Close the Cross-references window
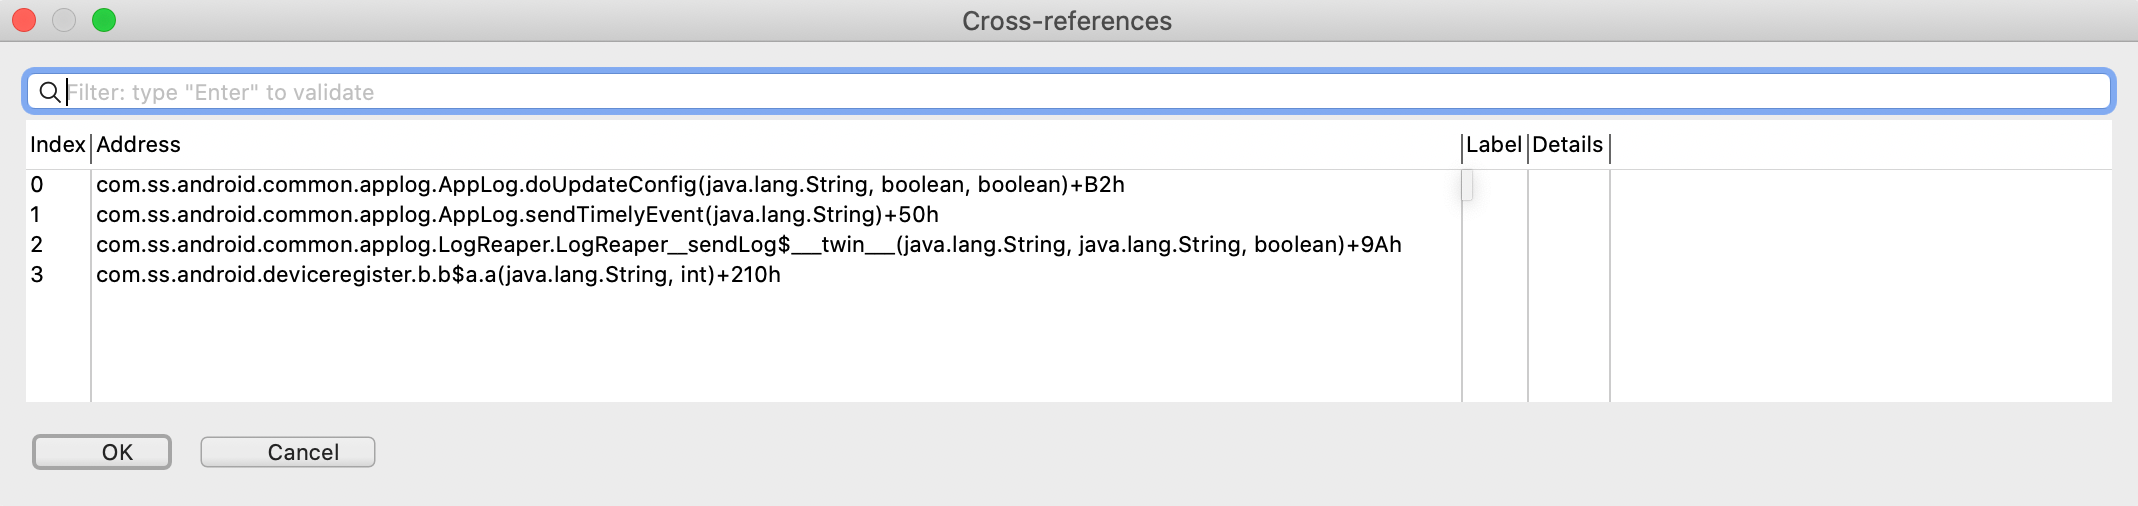The height and width of the screenshot is (506, 2138). tap(24, 20)
